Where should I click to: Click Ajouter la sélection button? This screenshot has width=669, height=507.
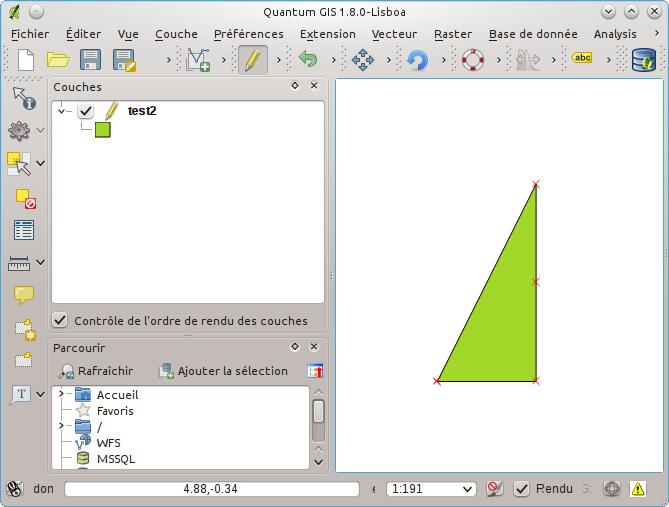[x=223, y=371]
